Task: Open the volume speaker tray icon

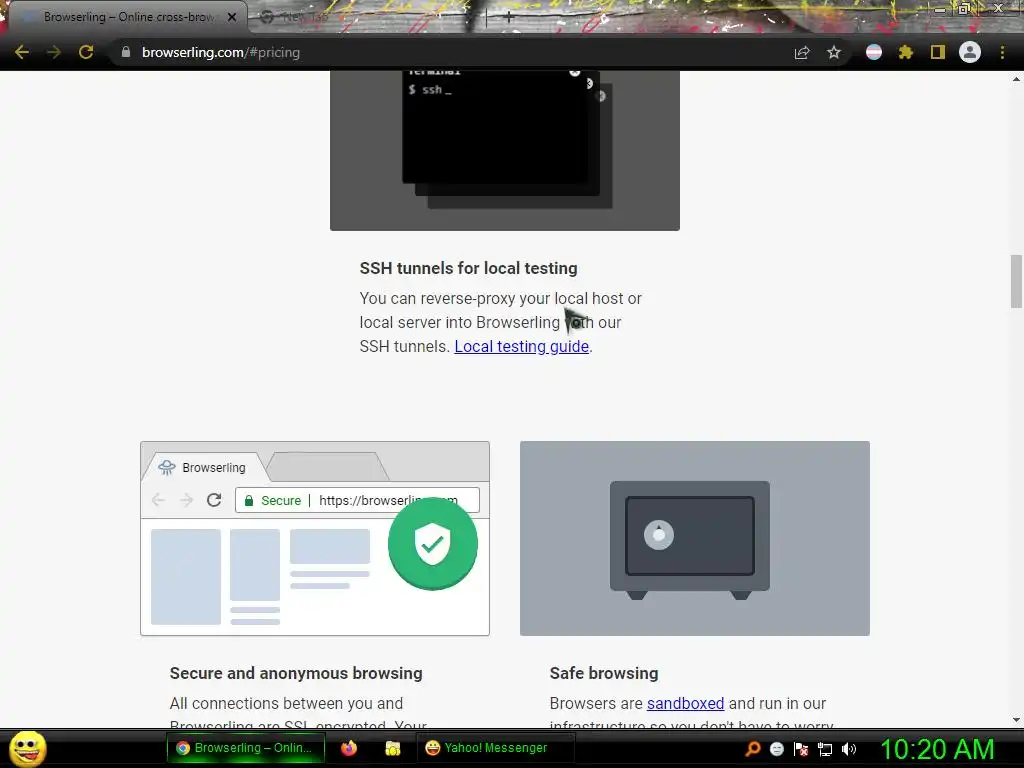Action: tap(849, 749)
